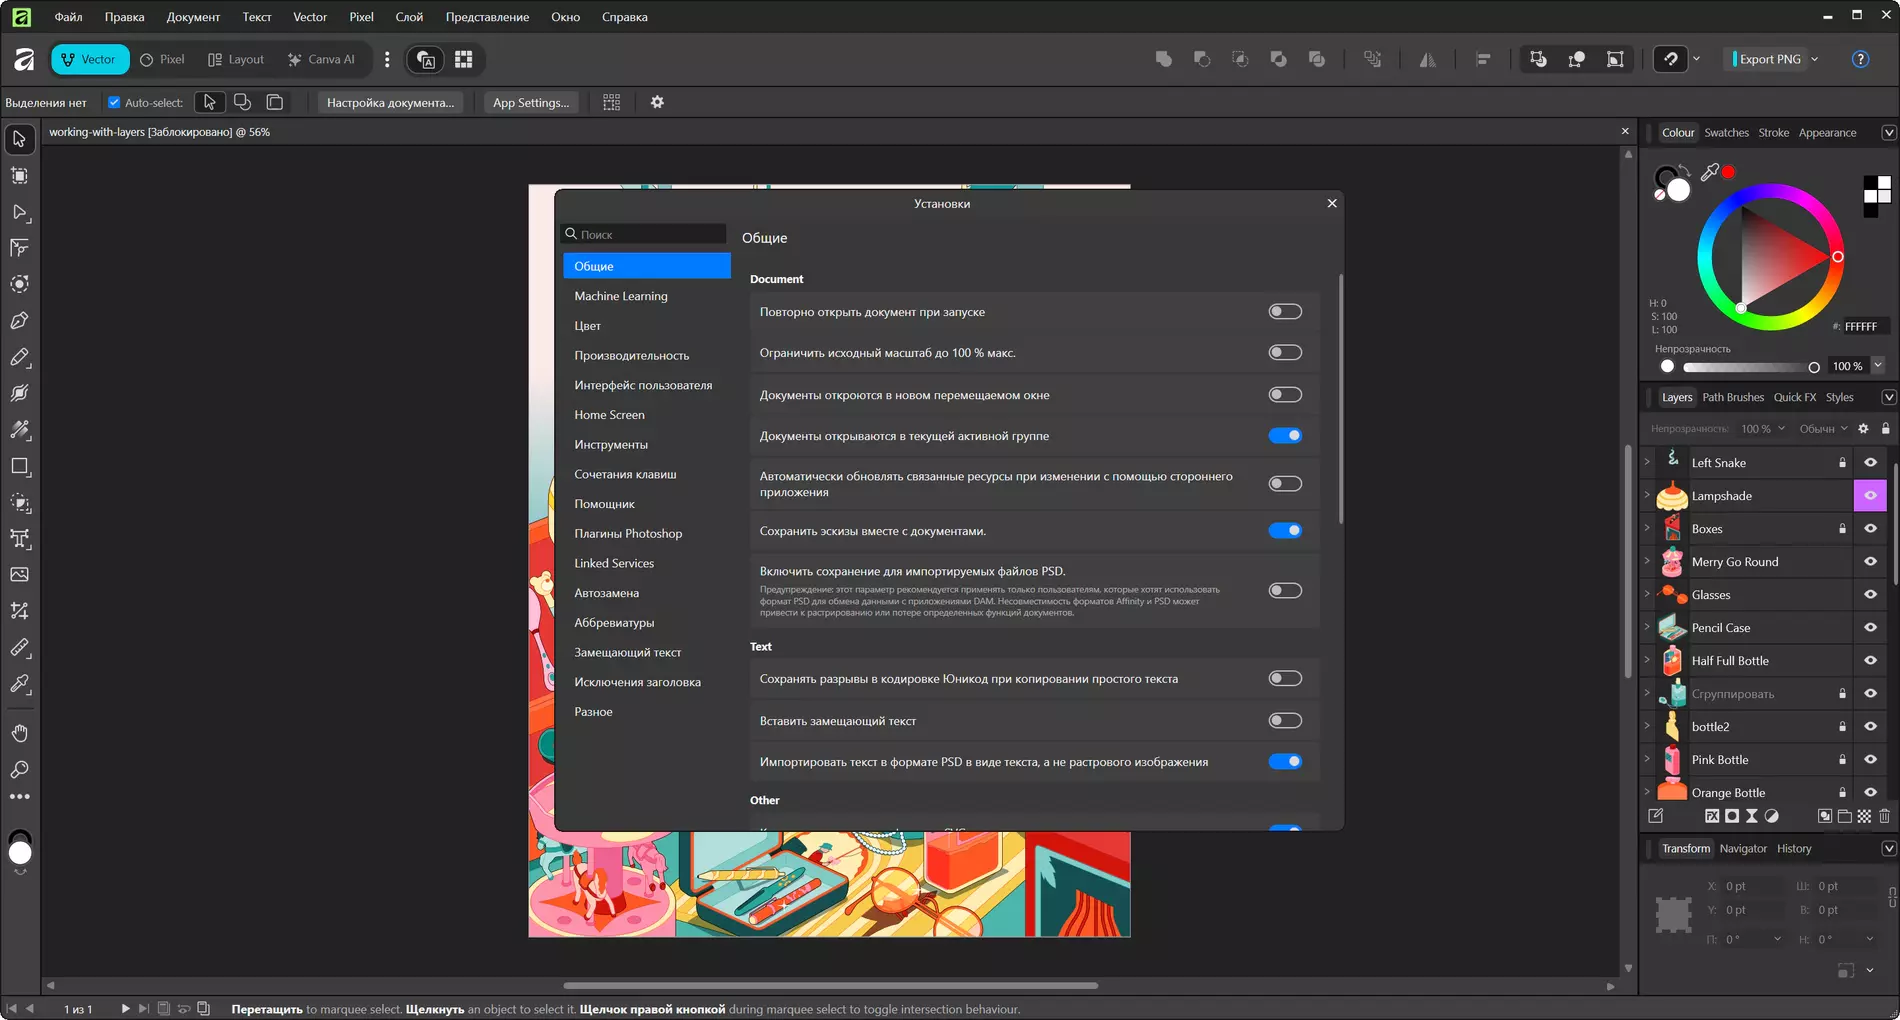The width and height of the screenshot is (1900, 1020).
Task: Select the Zoom magnifier tool
Action: pyautogui.click(x=19, y=770)
